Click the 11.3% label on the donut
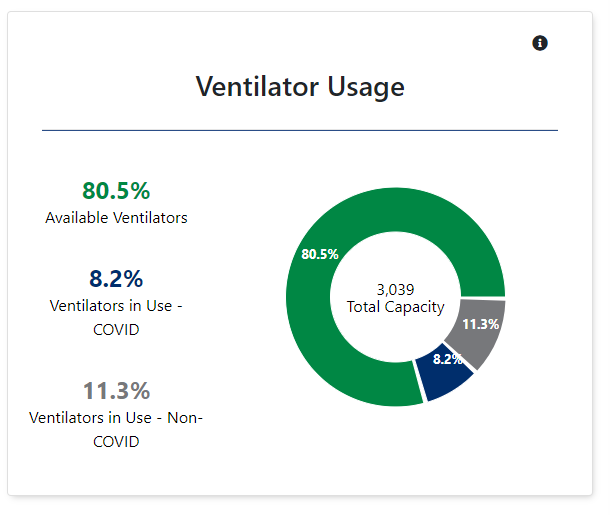This screenshot has width=610, height=515. [x=480, y=324]
